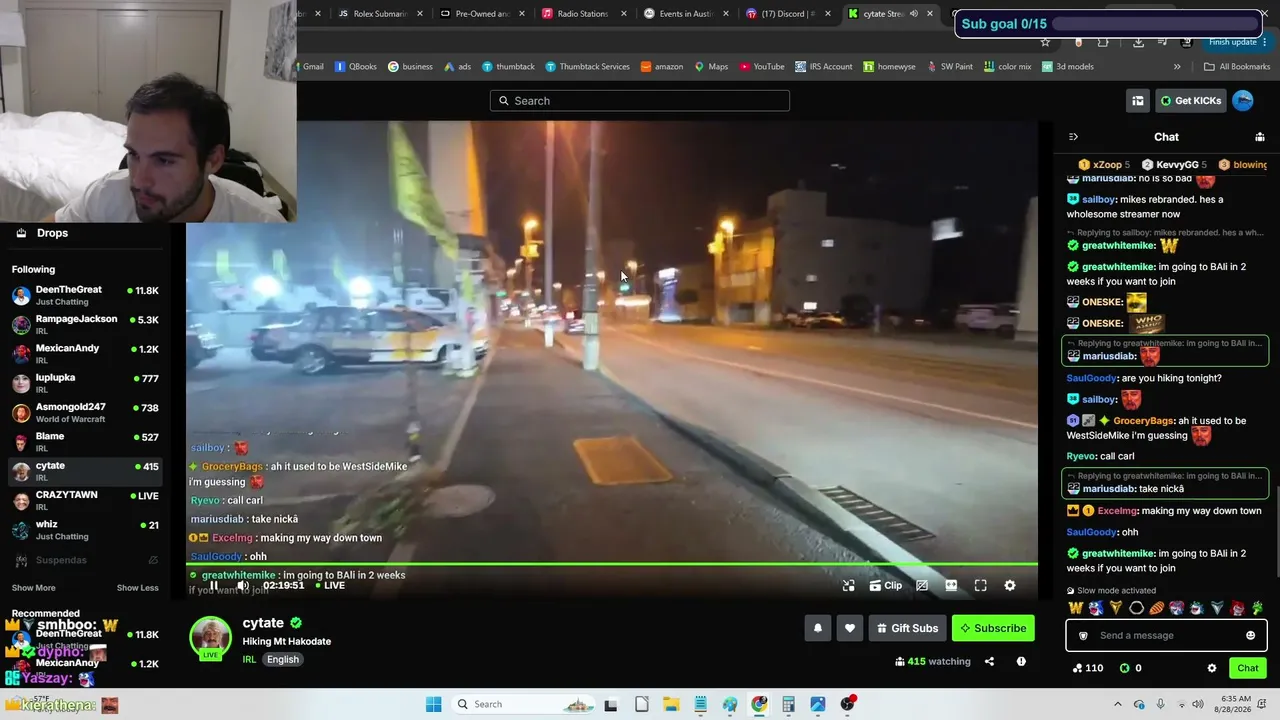The width and height of the screenshot is (1280, 720).
Task: Toggle theater mode in the player
Action: click(951, 586)
